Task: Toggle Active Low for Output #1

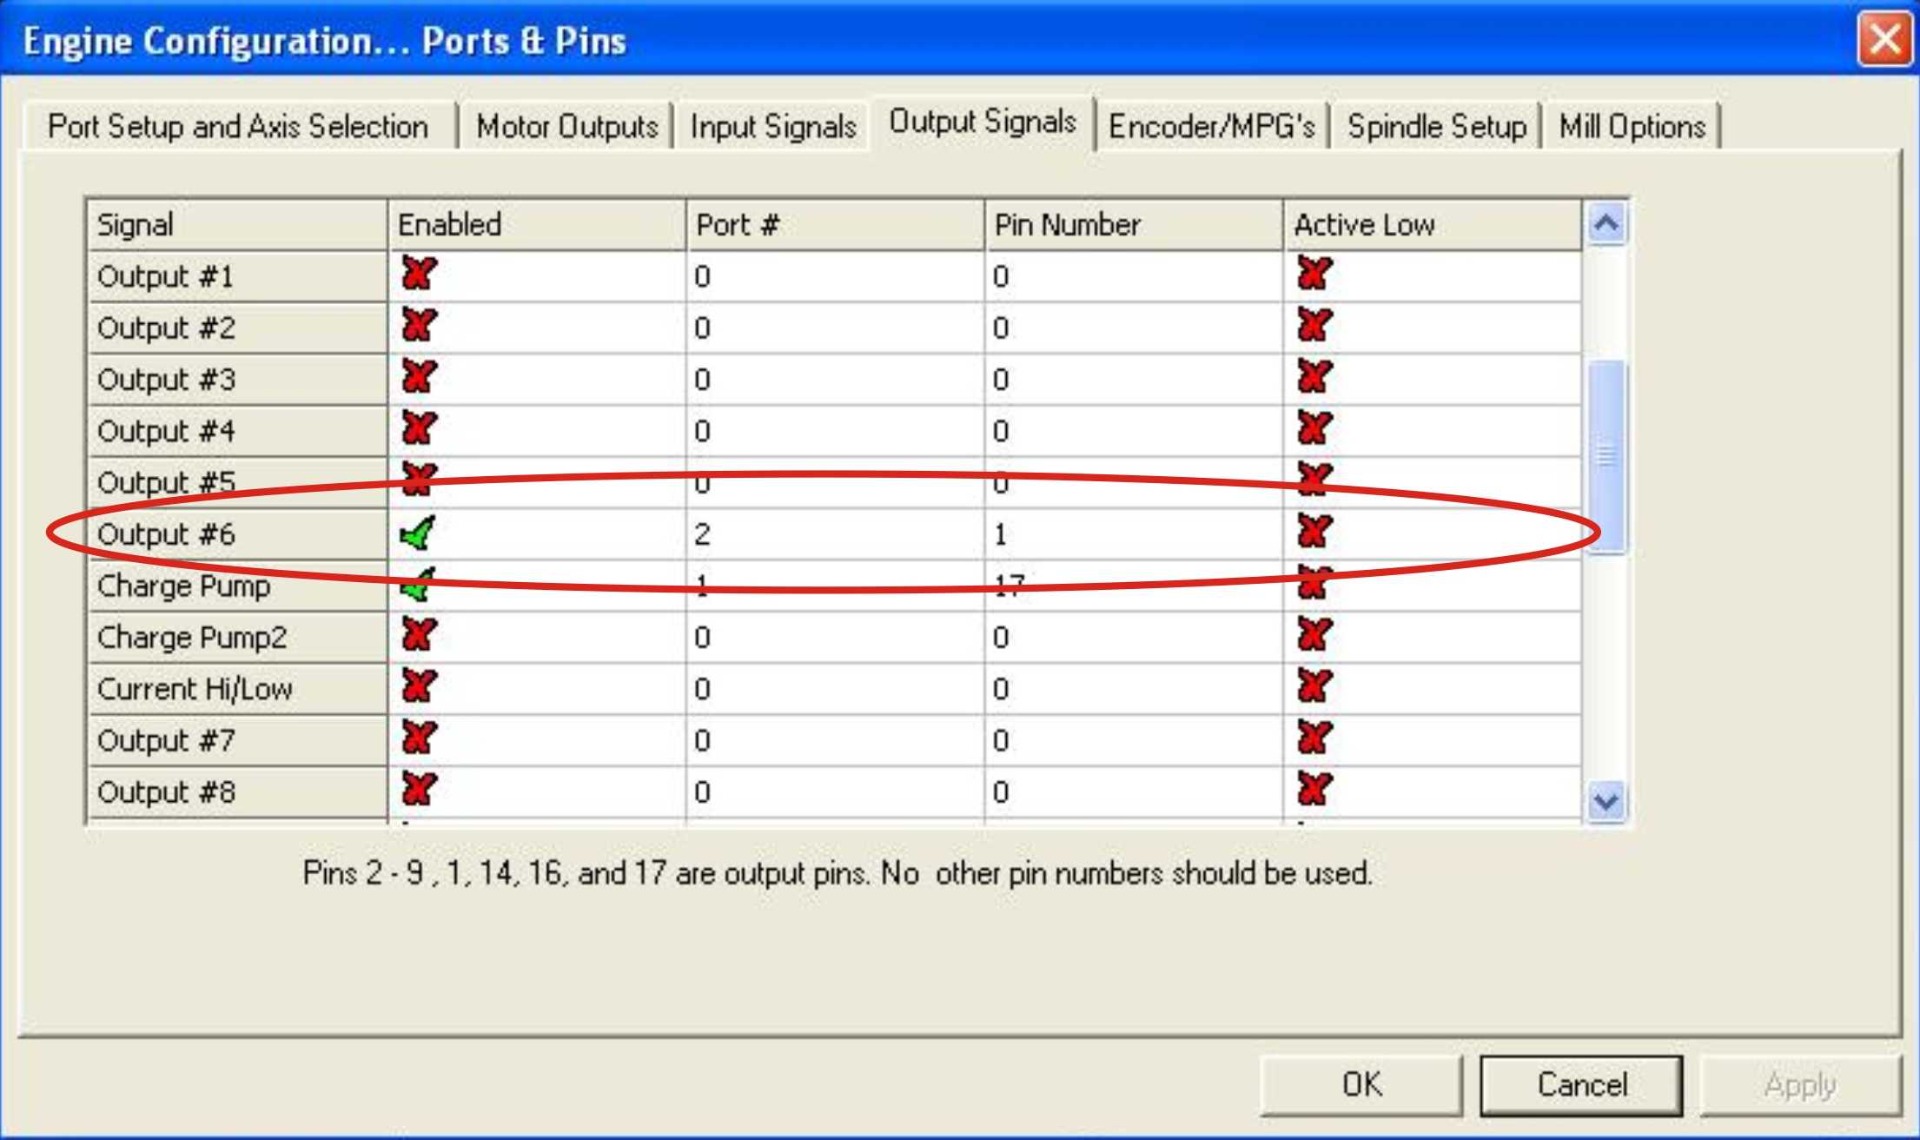Action: [1311, 275]
